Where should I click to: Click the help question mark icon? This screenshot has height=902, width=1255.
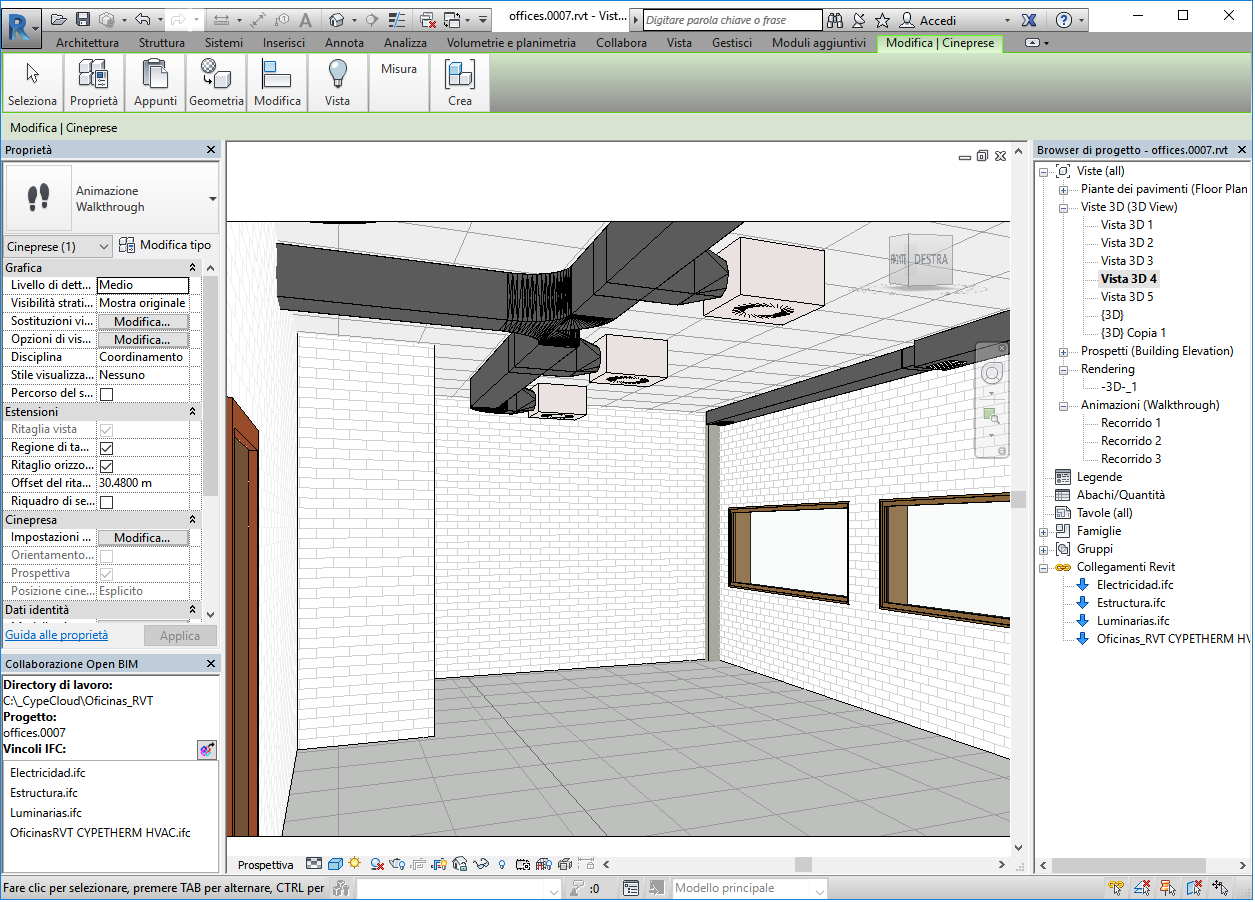point(1063,20)
